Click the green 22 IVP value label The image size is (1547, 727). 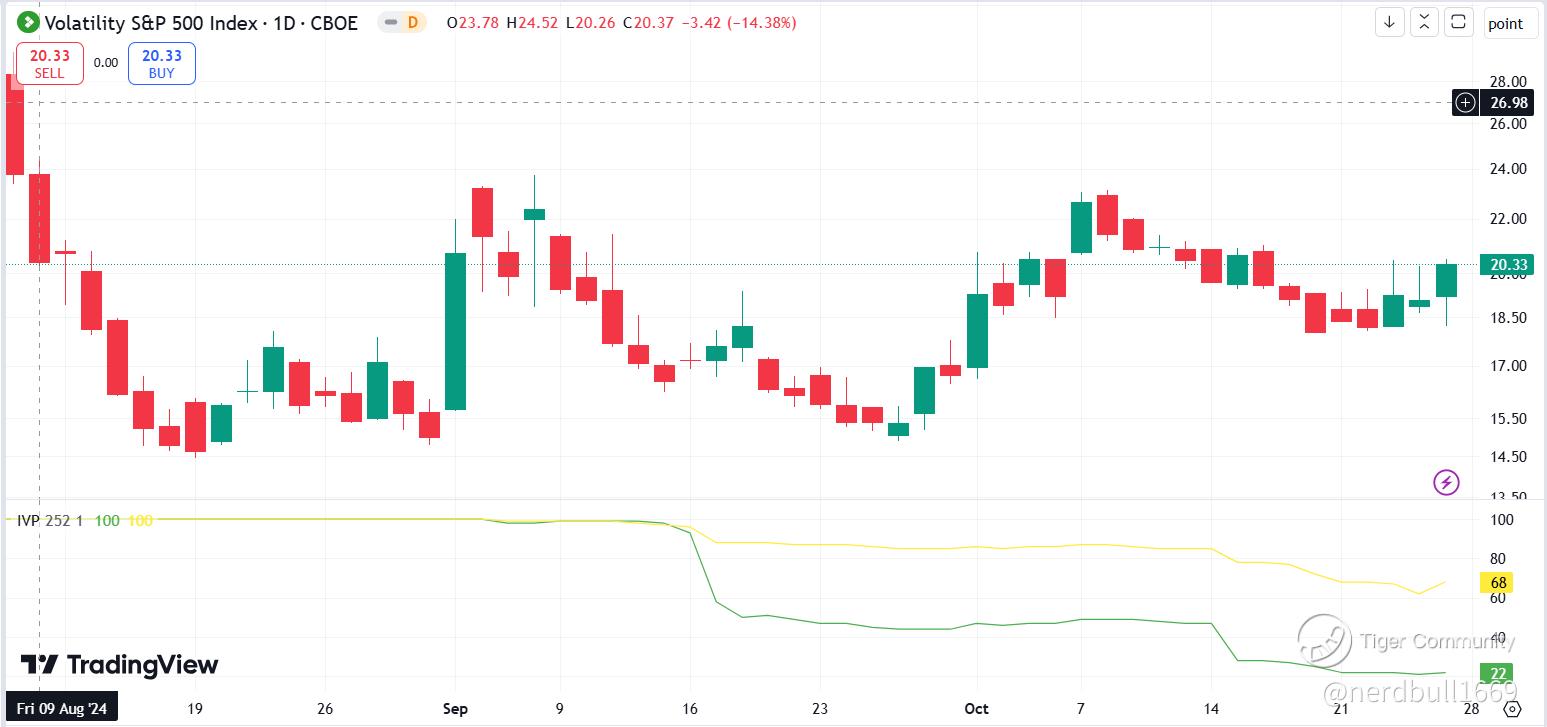[x=1498, y=674]
